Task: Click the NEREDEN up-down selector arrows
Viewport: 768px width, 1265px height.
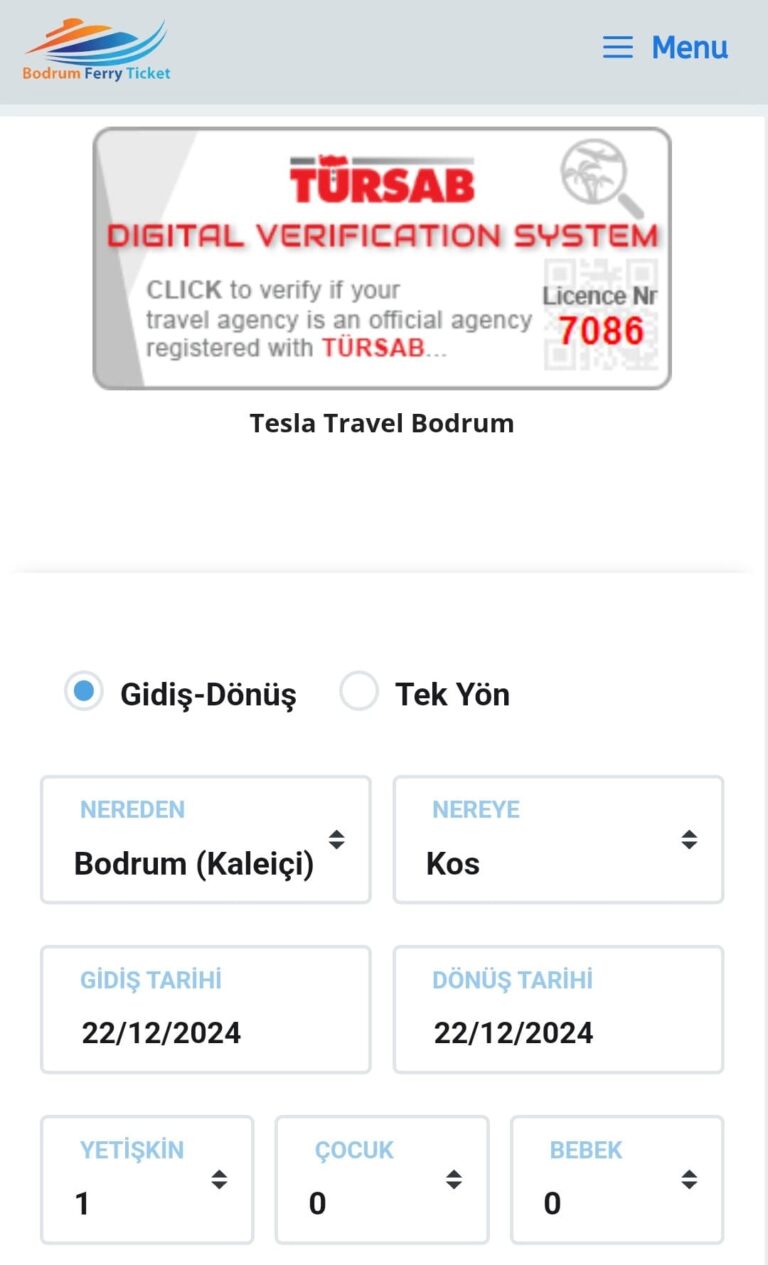Action: click(337, 840)
